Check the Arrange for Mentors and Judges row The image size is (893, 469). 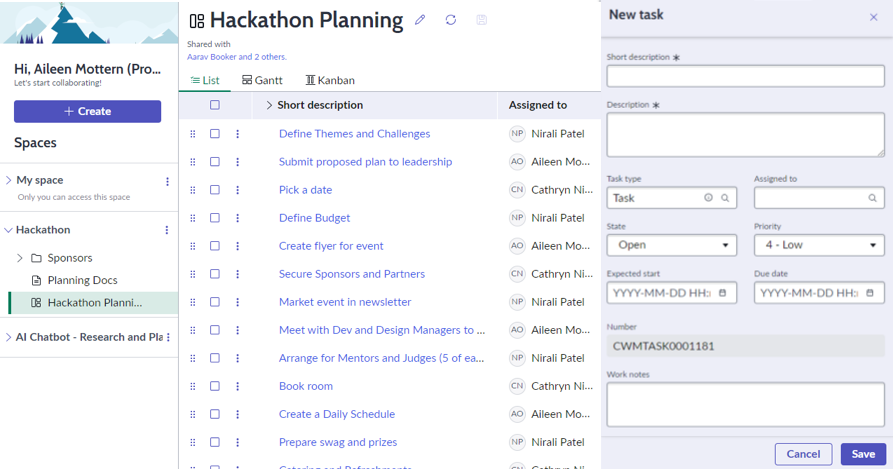pyautogui.click(x=215, y=359)
